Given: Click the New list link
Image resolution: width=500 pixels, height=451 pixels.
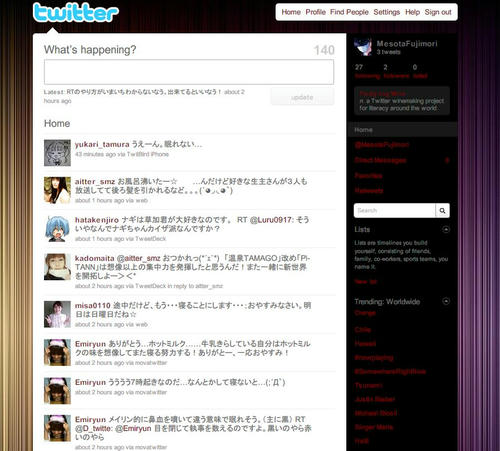Looking at the screenshot, I should [x=366, y=282].
